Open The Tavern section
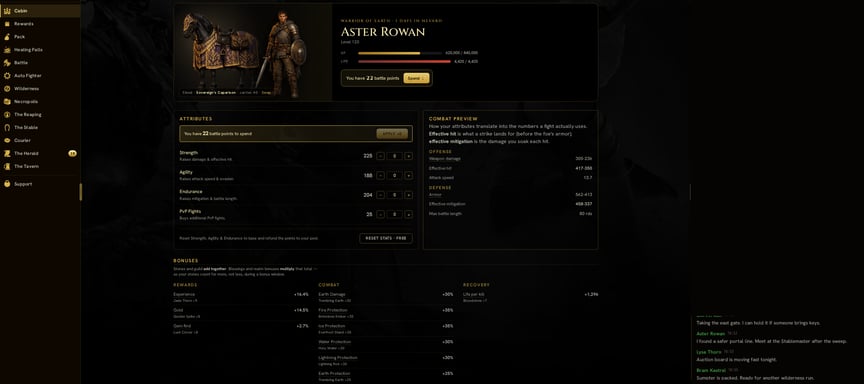The image size is (864, 384). click(x=40, y=166)
